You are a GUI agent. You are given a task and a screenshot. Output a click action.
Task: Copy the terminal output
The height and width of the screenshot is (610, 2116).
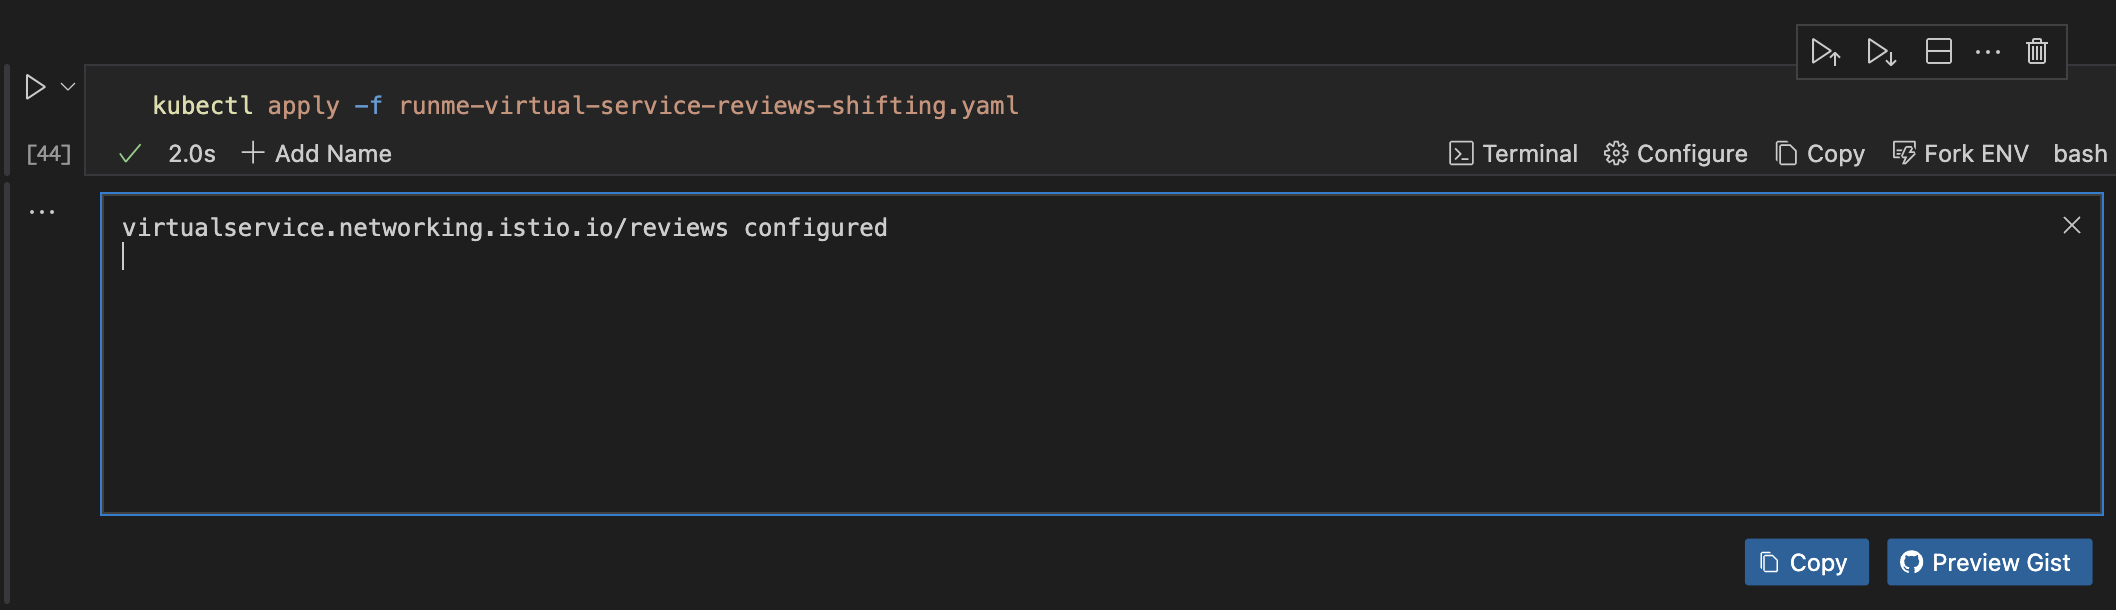[x=1806, y=563]
